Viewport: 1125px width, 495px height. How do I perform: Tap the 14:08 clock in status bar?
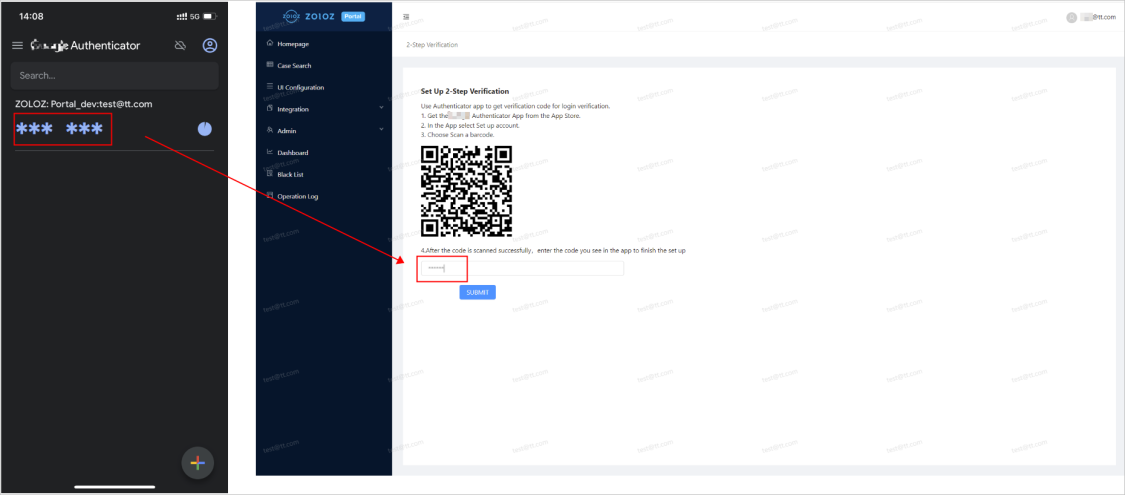(32, 16)
